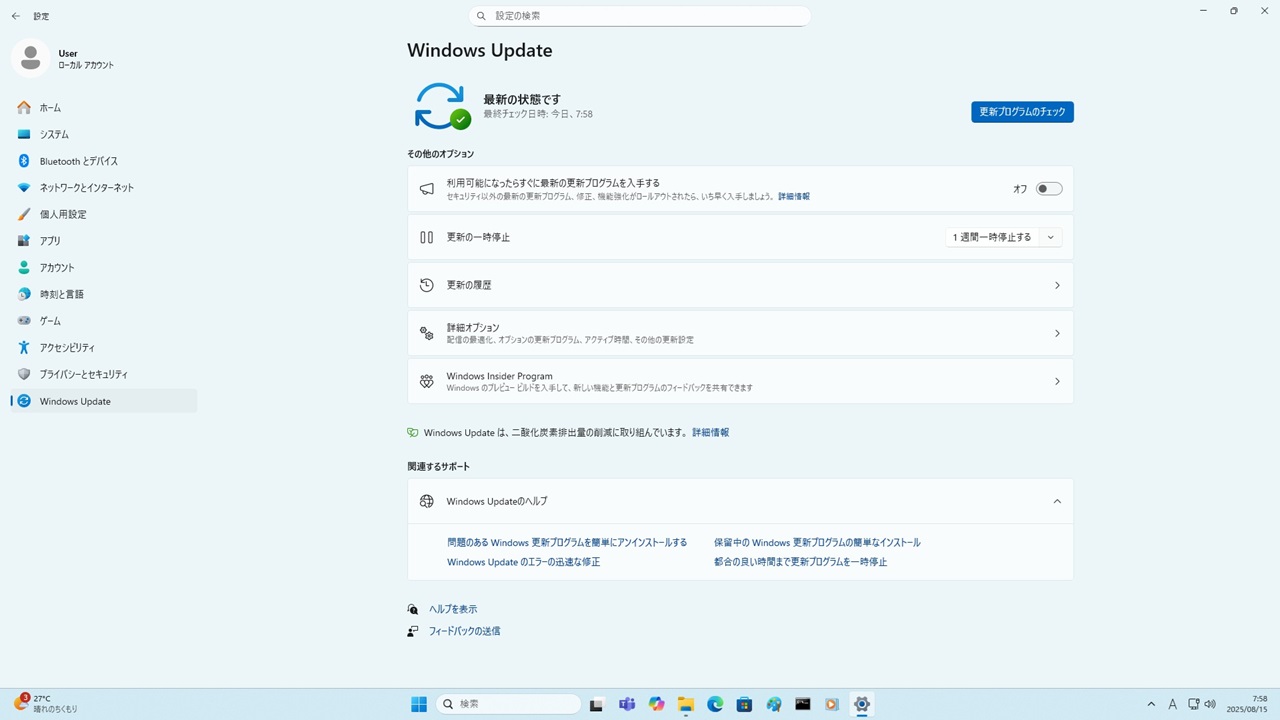Launch Microsoft Edge from the taskbar

[715, 704]
